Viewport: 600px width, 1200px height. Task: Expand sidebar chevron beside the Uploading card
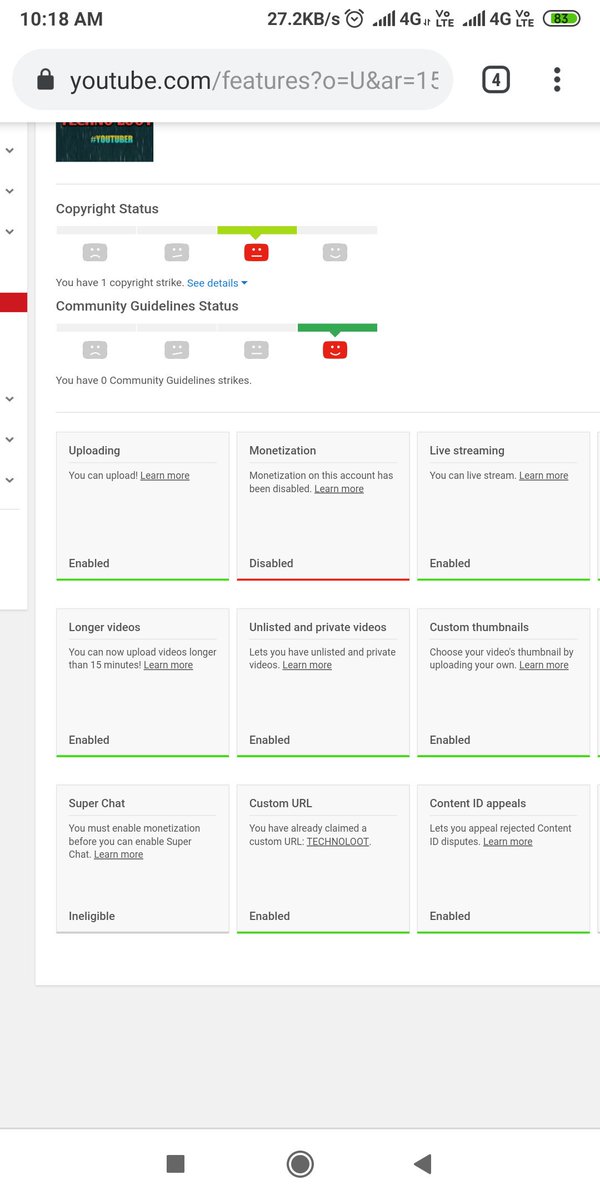click(x=9, y=439)
